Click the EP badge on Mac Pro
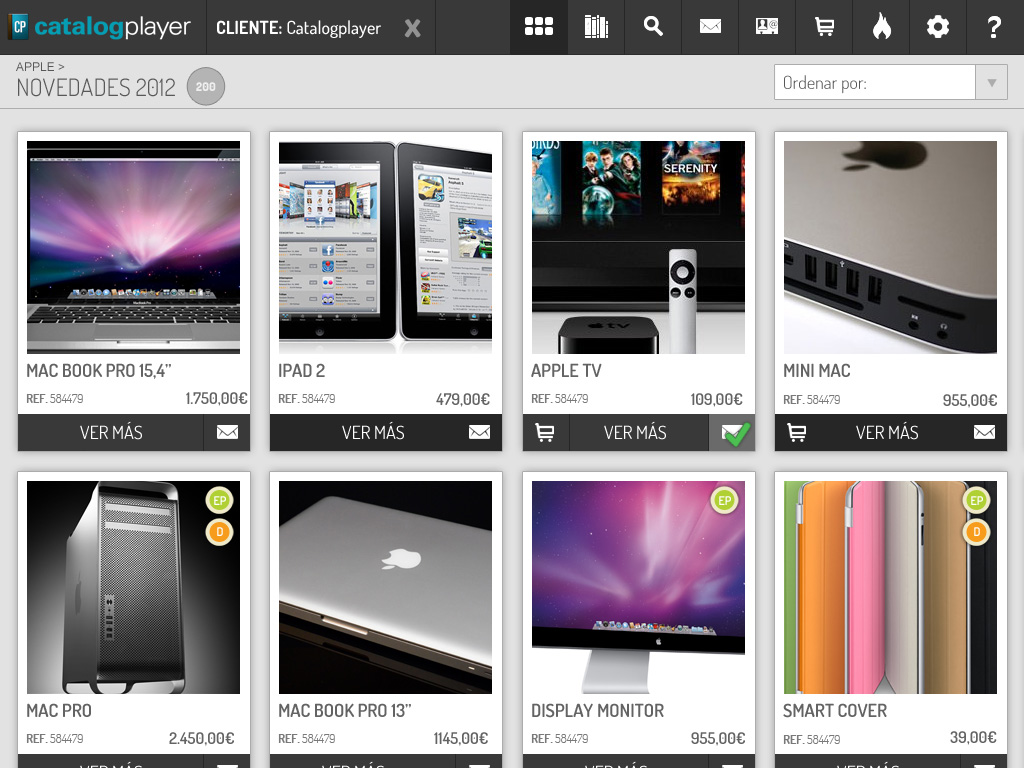This screenshot has height=768, width=1024. [x=219, y=501]
